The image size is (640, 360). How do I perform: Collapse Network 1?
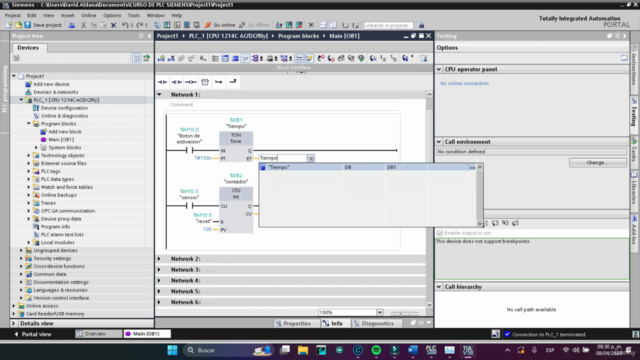pyautogui.click(x=160, y=95)
